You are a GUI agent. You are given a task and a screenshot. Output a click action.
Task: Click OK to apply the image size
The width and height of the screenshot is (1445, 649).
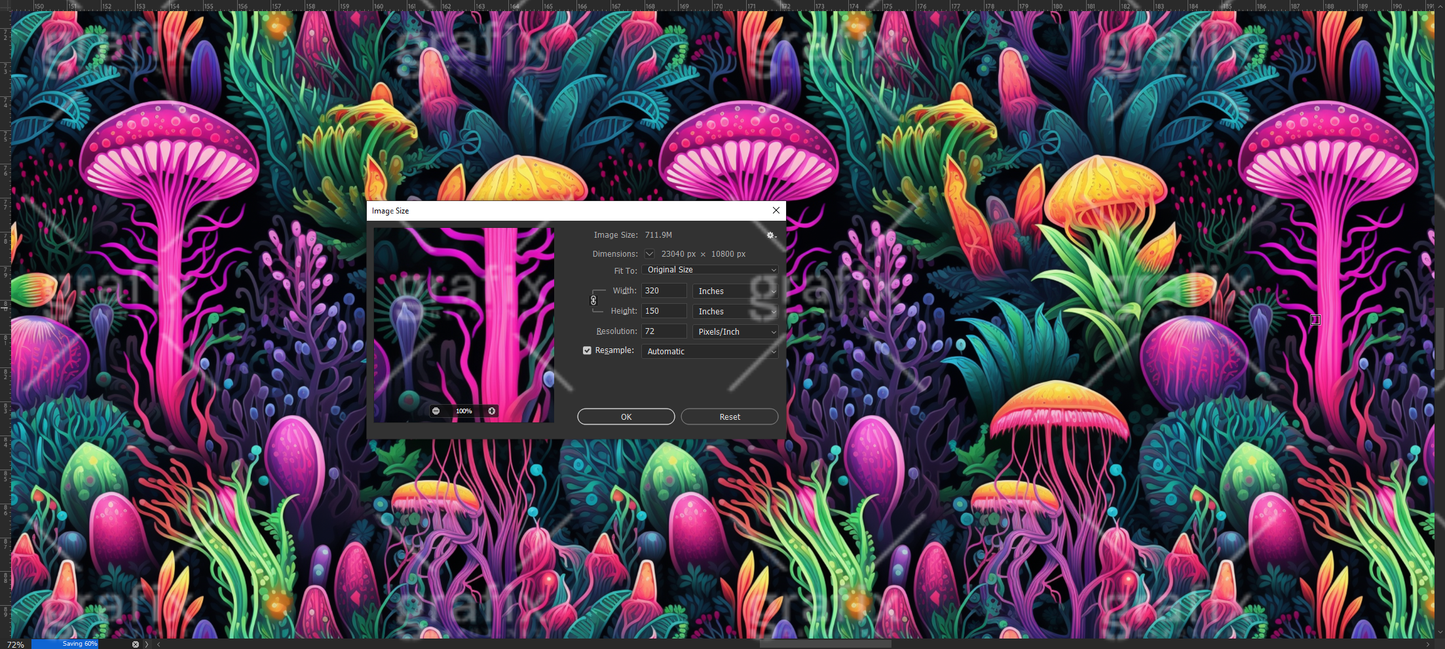point(626,417)
